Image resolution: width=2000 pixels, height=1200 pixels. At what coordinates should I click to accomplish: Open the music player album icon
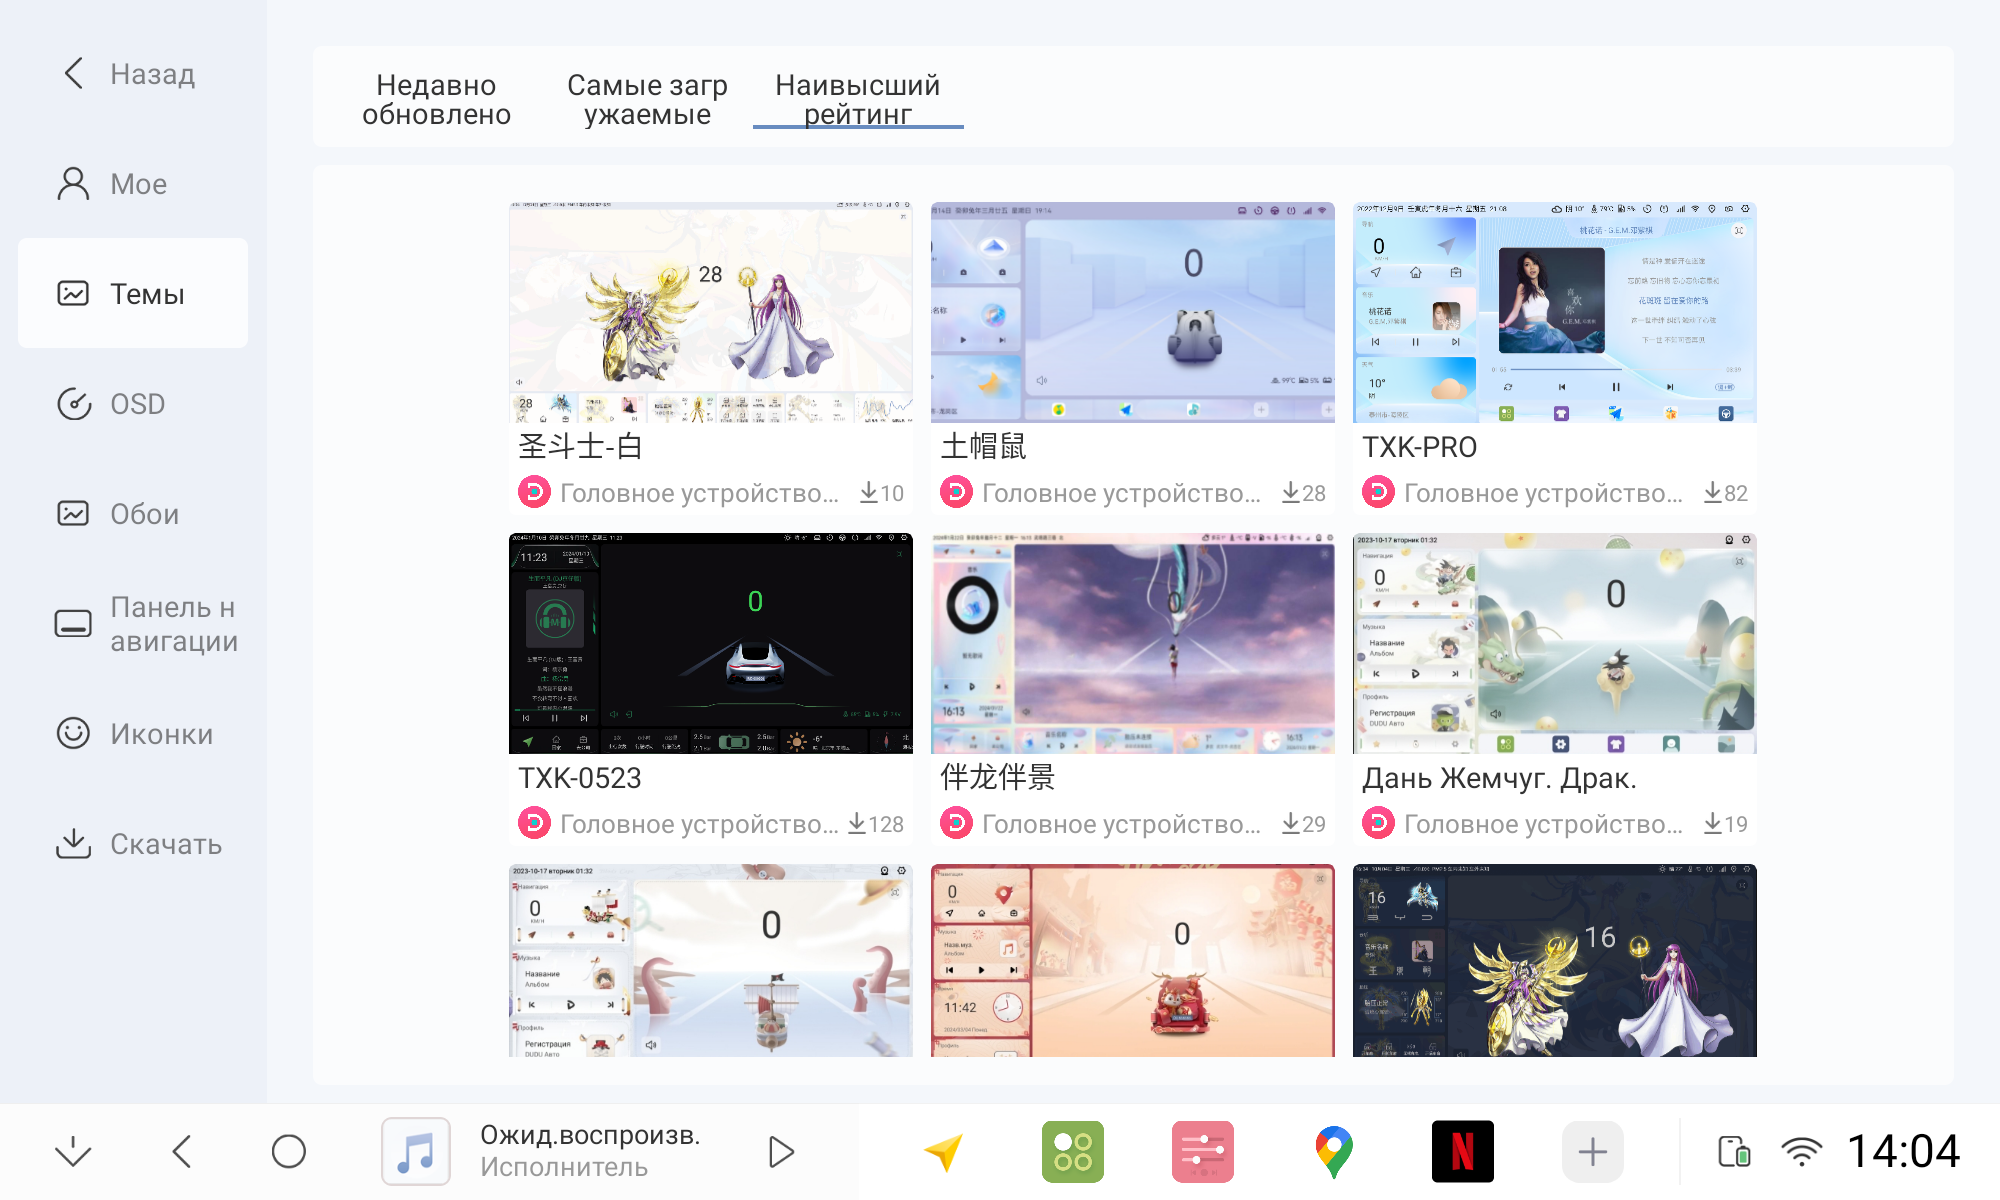(416, 1152)
